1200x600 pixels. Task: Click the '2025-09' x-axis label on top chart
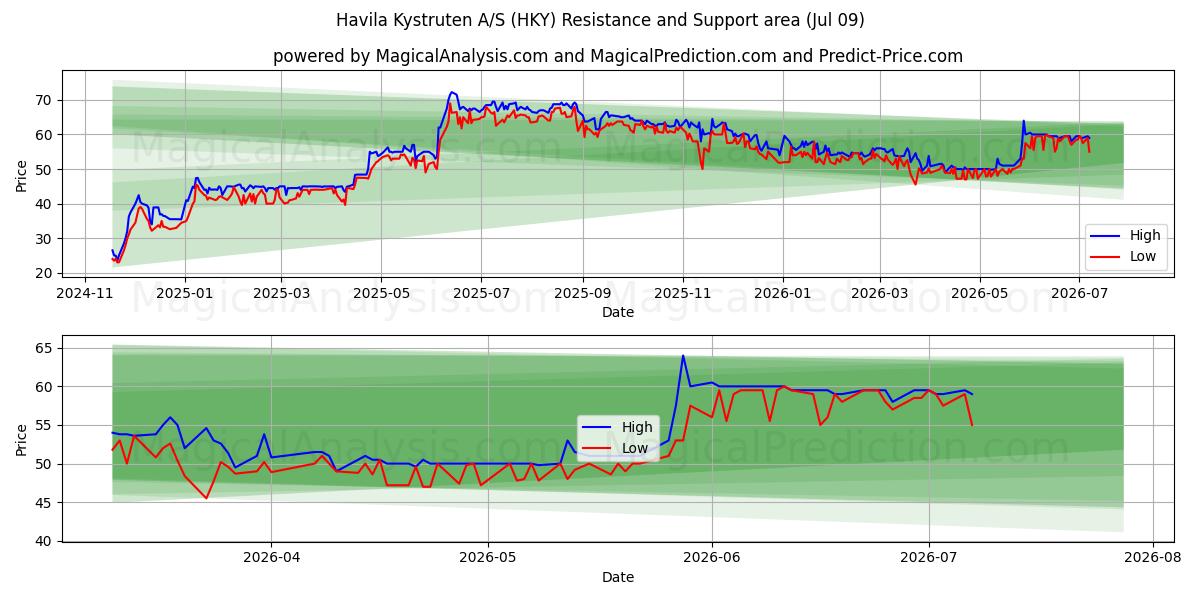[x=582, y=293]
